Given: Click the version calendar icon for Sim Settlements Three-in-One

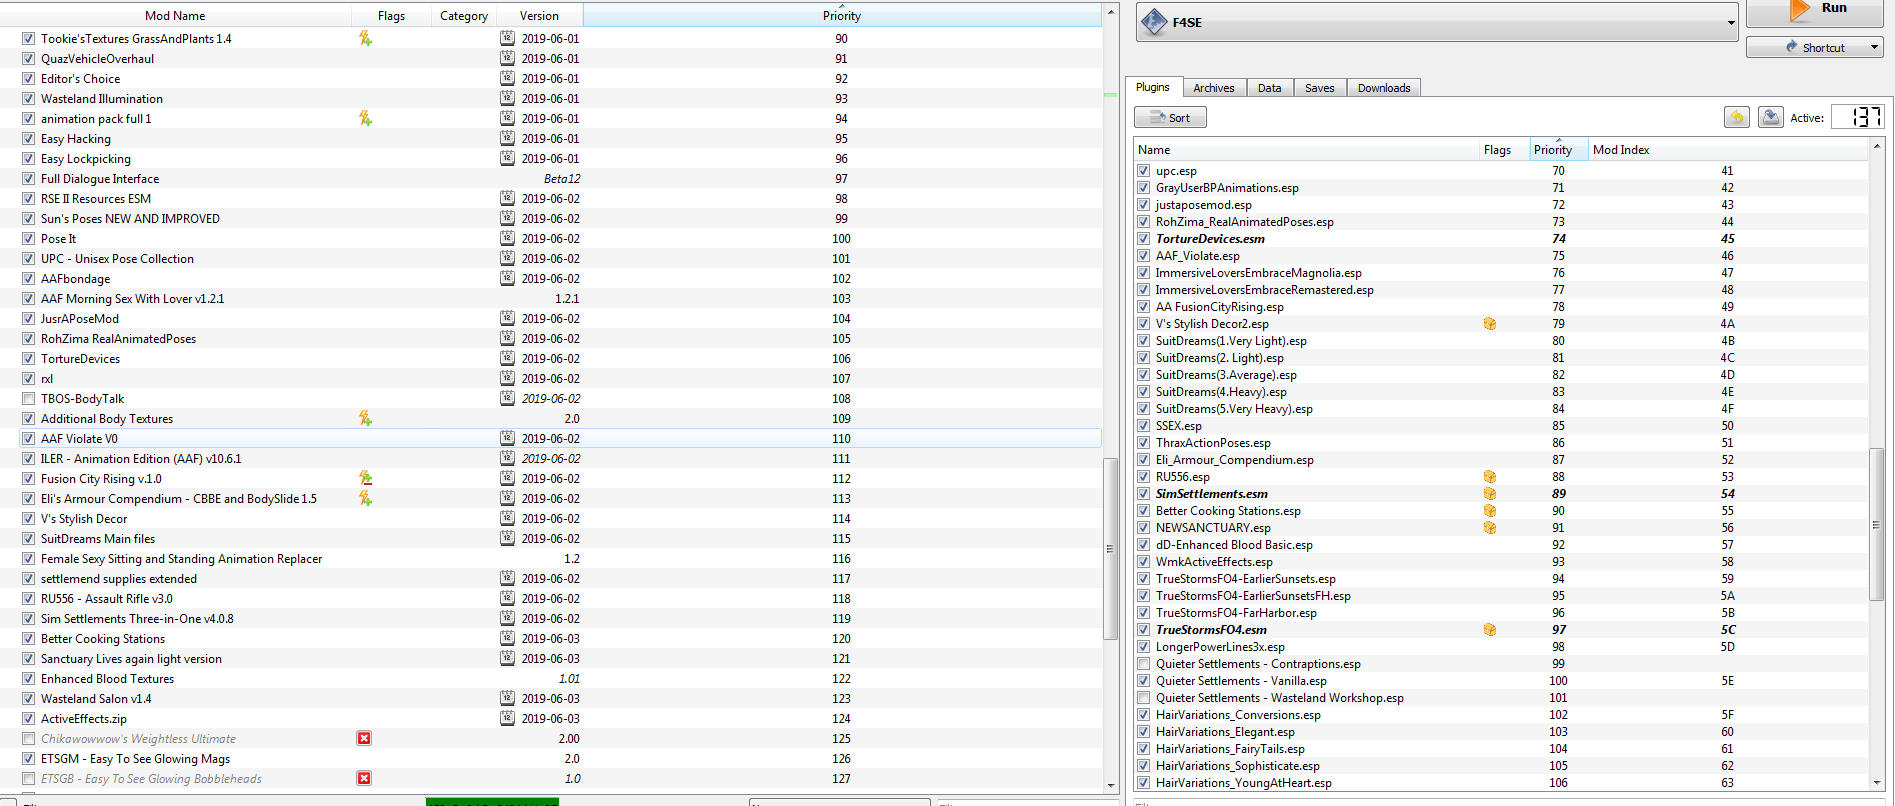Looking at the screenshot, I should pyautogui.click(x=507, y=618).
